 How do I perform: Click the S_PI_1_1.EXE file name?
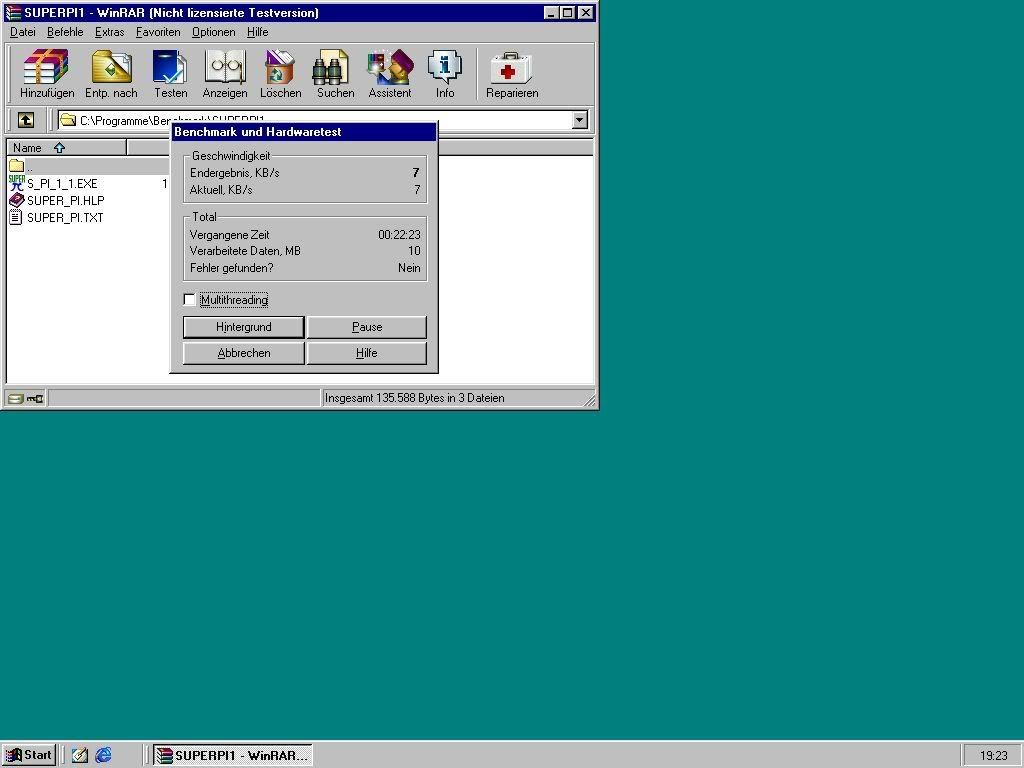pyautogui.click(x=62, y=184)
